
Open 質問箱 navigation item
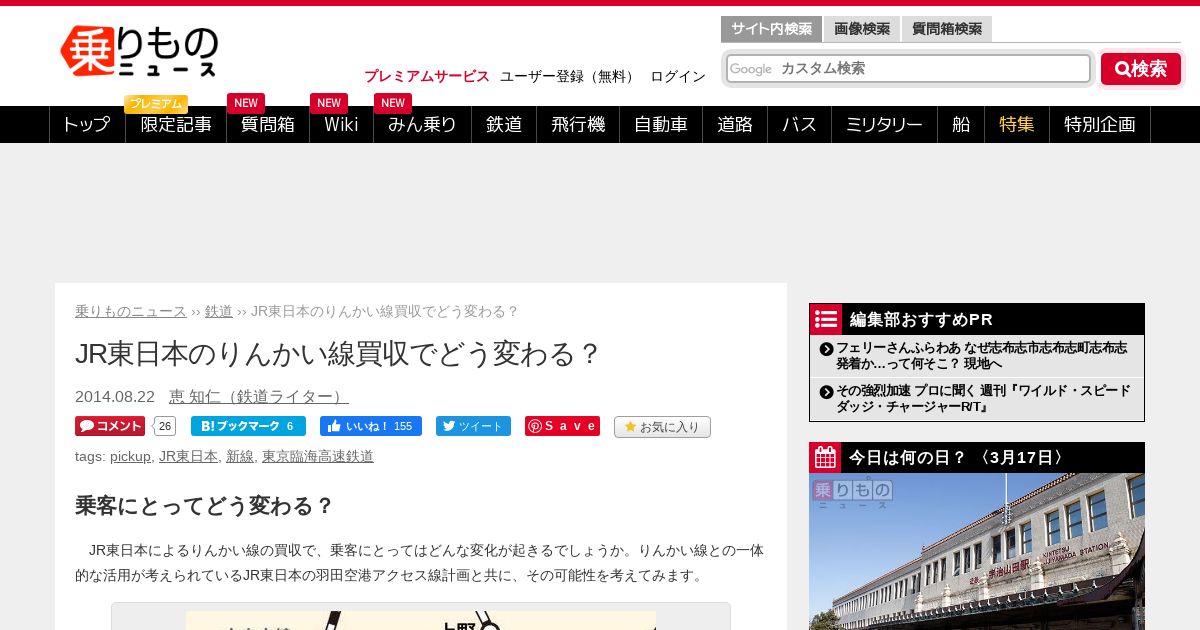point(268,125)
